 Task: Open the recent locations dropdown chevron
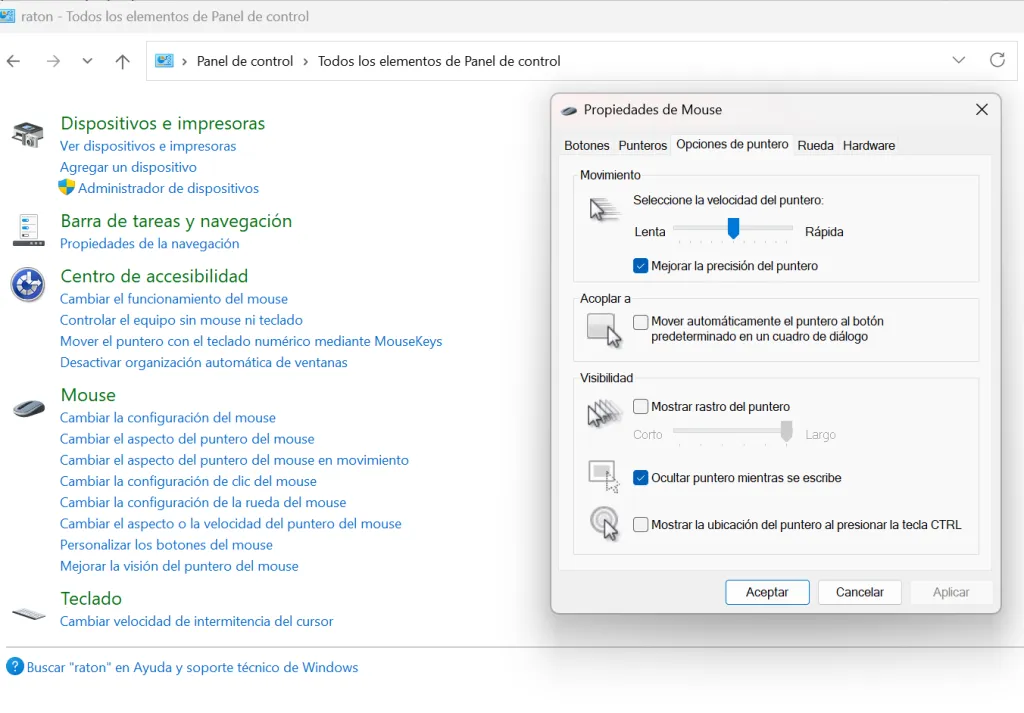pyautogui.click(x=87, y=61)
